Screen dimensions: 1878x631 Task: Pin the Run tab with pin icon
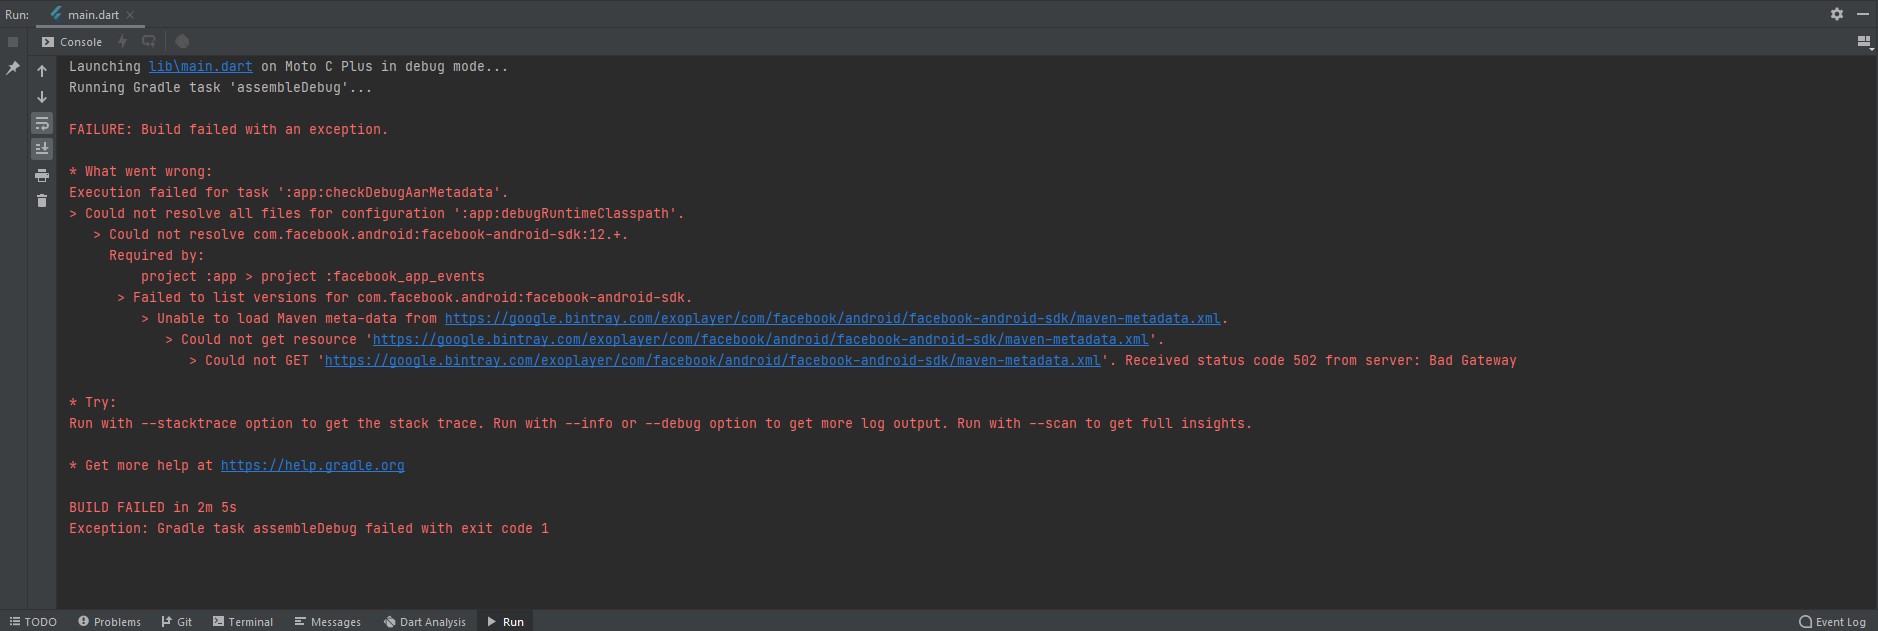(x=13, y=68)
